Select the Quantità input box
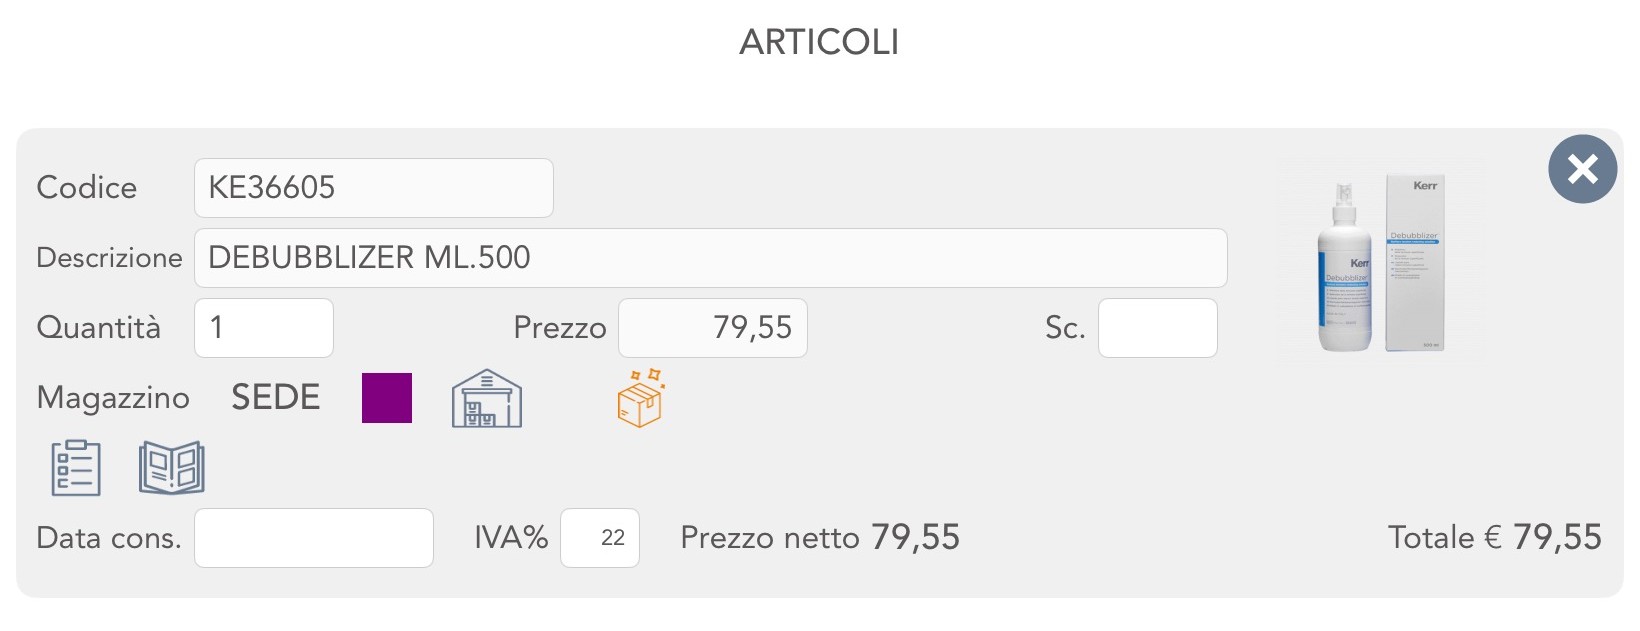This screenshot has width=1640, height=631. (x=263, y=328)
